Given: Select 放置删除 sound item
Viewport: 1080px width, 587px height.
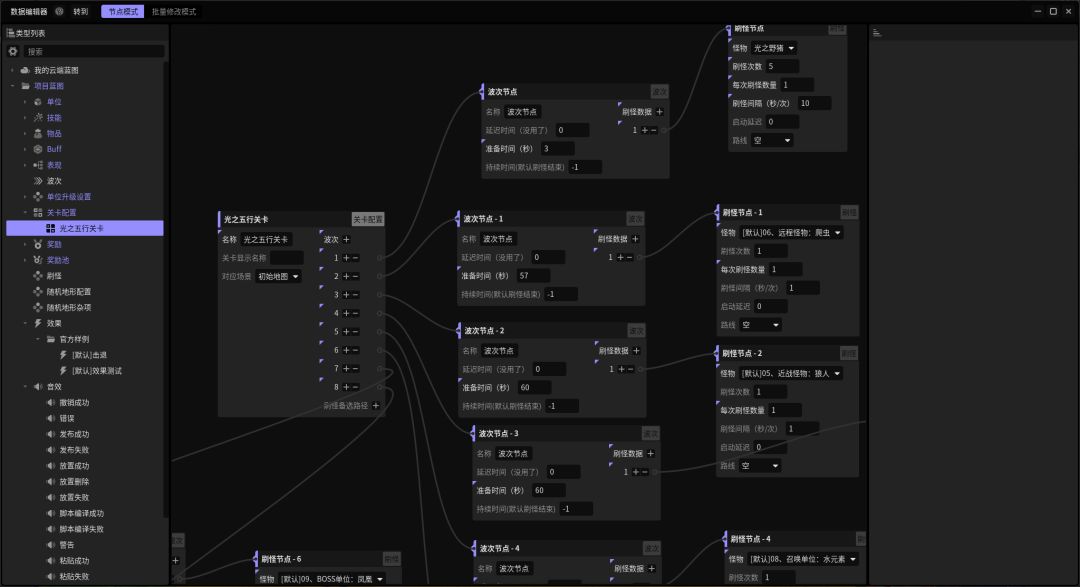Looking at the screenshot, I should click(74, 482).
